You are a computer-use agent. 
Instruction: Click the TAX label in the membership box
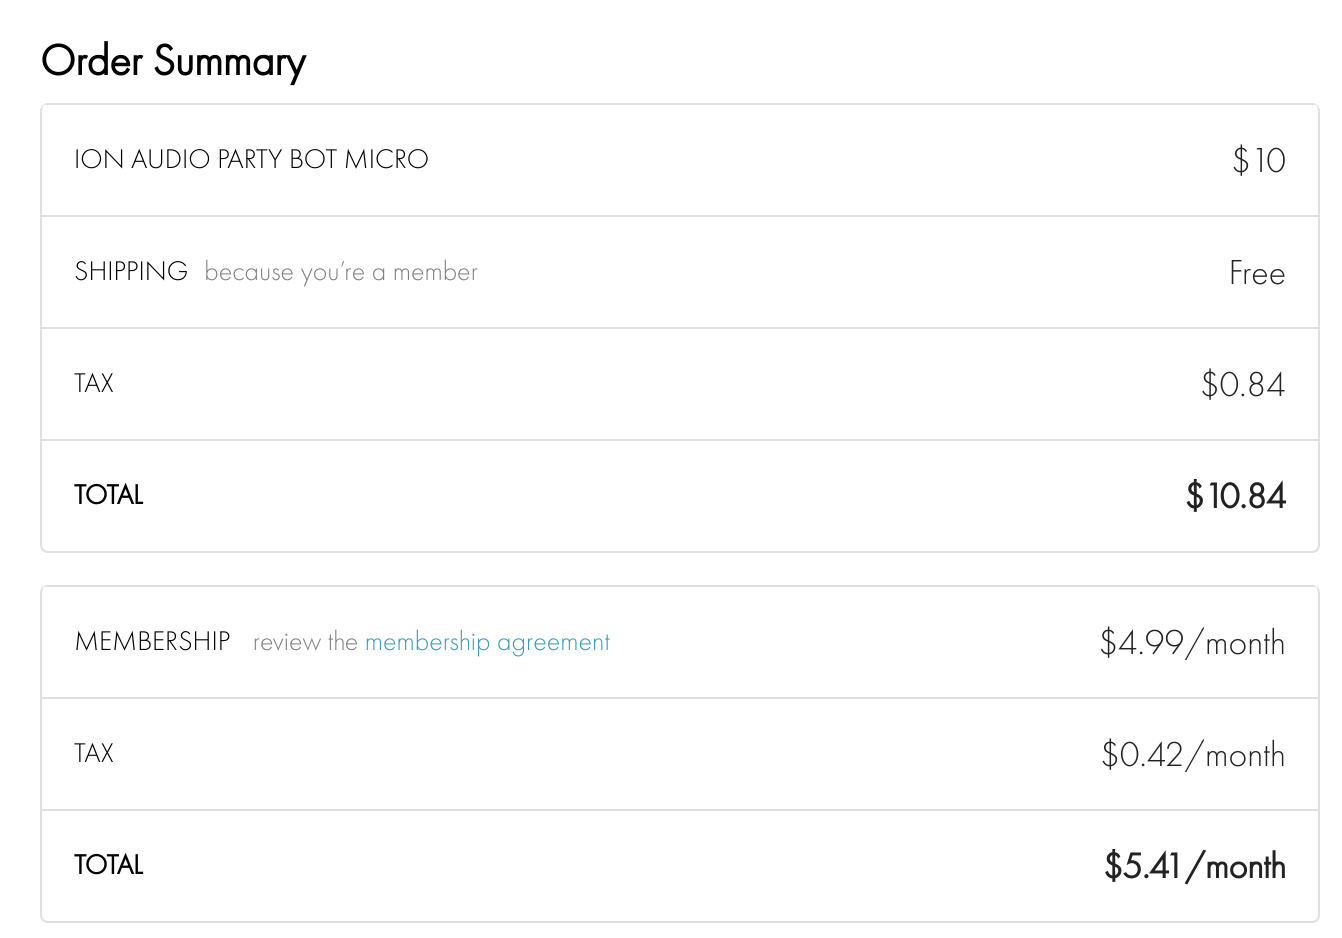[94, 753]
